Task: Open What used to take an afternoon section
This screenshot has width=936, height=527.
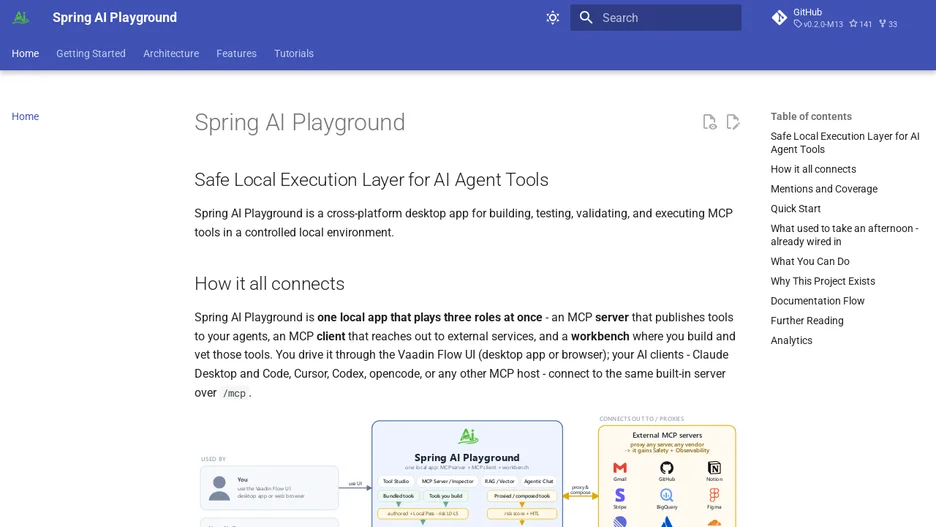Action: pos(844,235)
